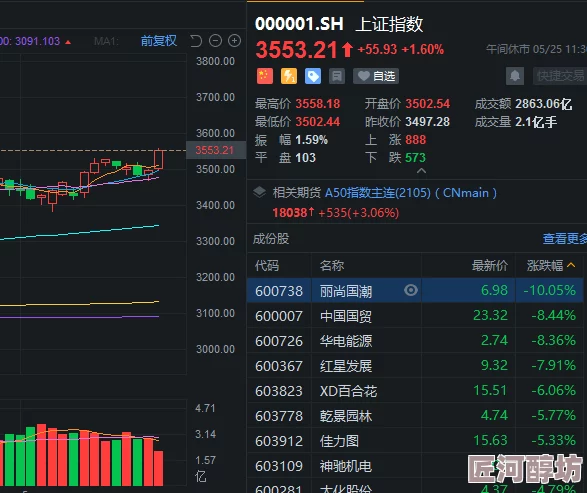Open the gray notes document icon

[x=337, y=76]
